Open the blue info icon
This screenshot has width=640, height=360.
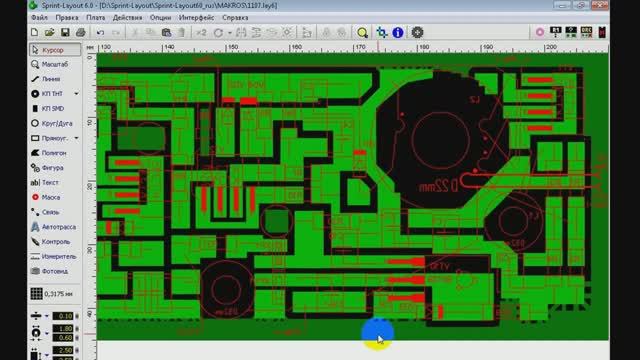pos(398,33)
